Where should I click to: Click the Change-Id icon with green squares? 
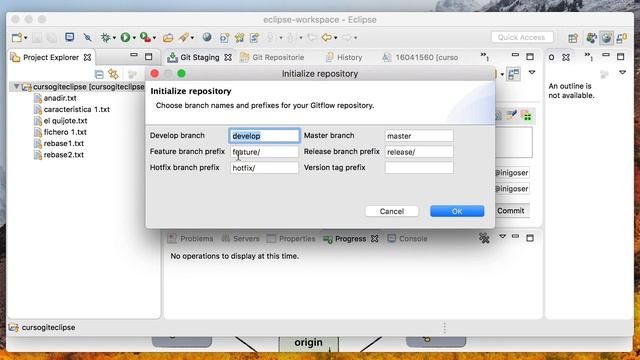click(x=526, y=116)
